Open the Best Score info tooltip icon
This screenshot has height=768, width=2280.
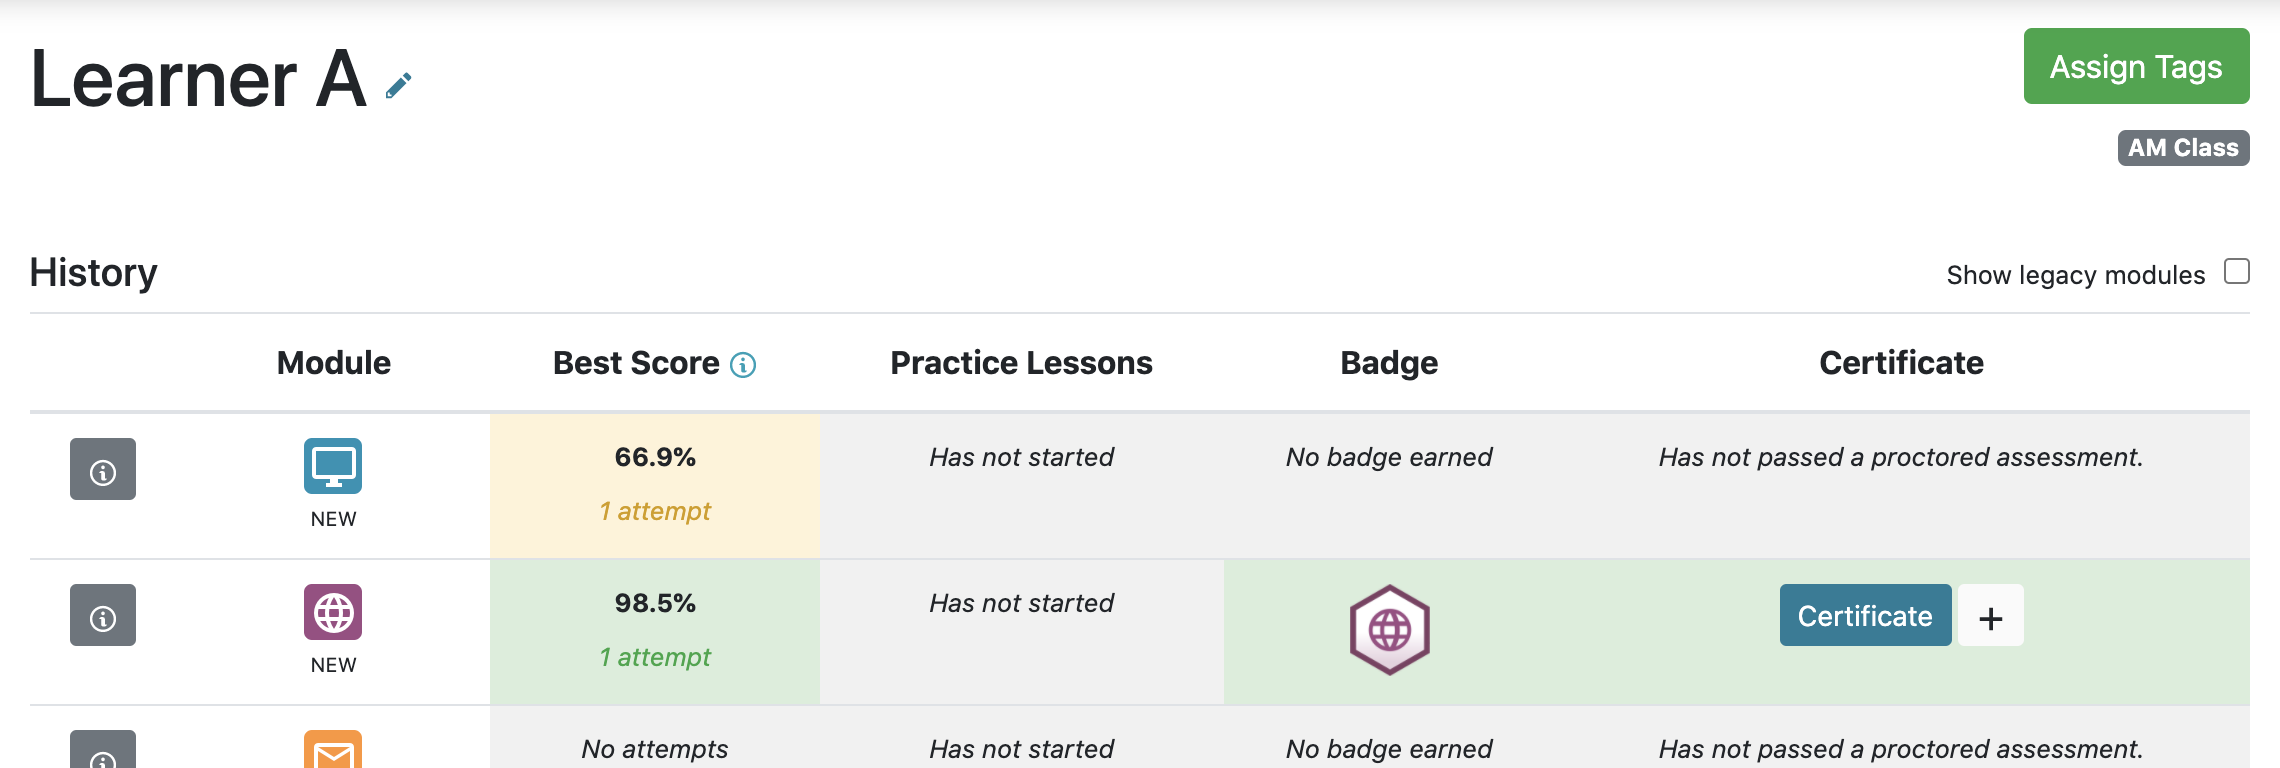(x=743, y=365)
